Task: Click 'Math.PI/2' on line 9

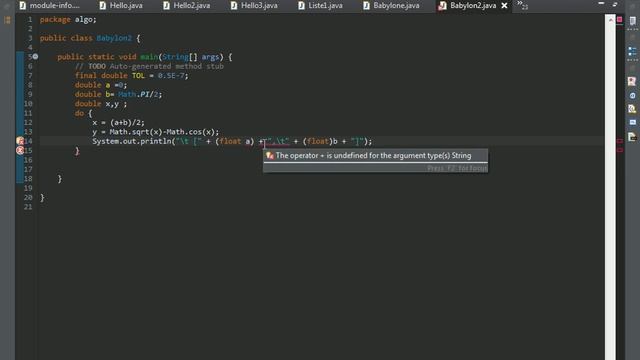Action: 140,94
